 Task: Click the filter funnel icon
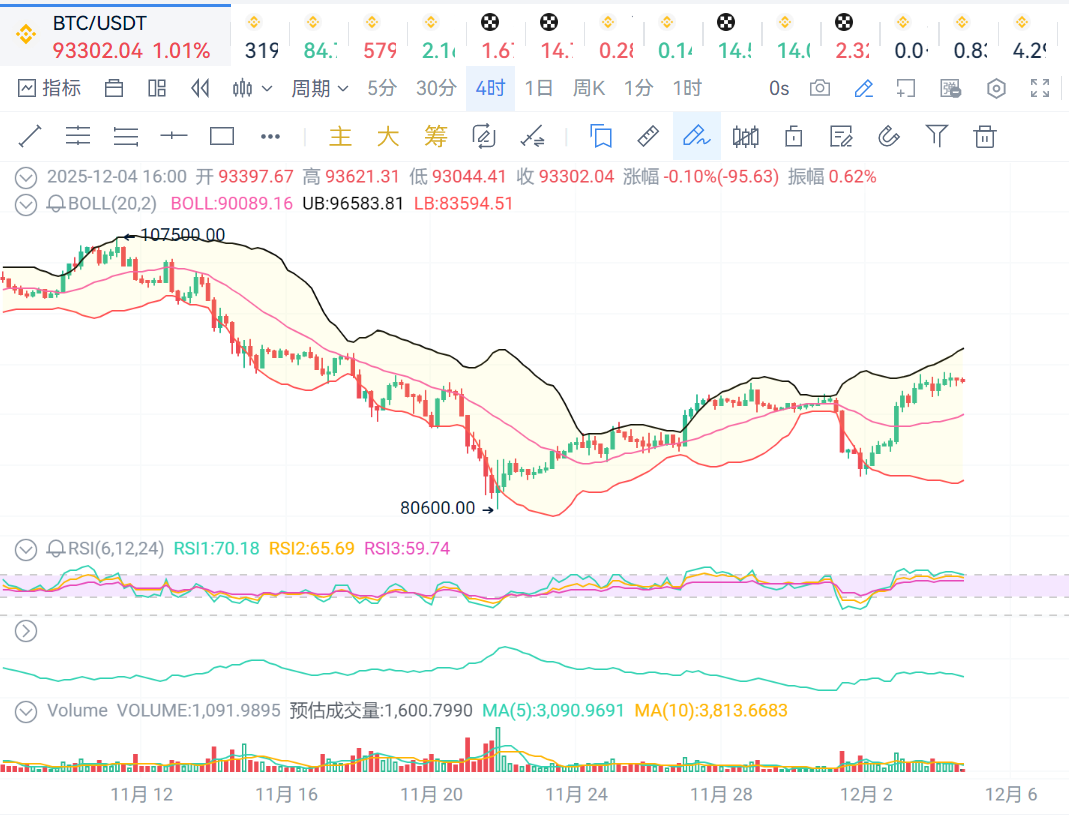tap(936, 136)
